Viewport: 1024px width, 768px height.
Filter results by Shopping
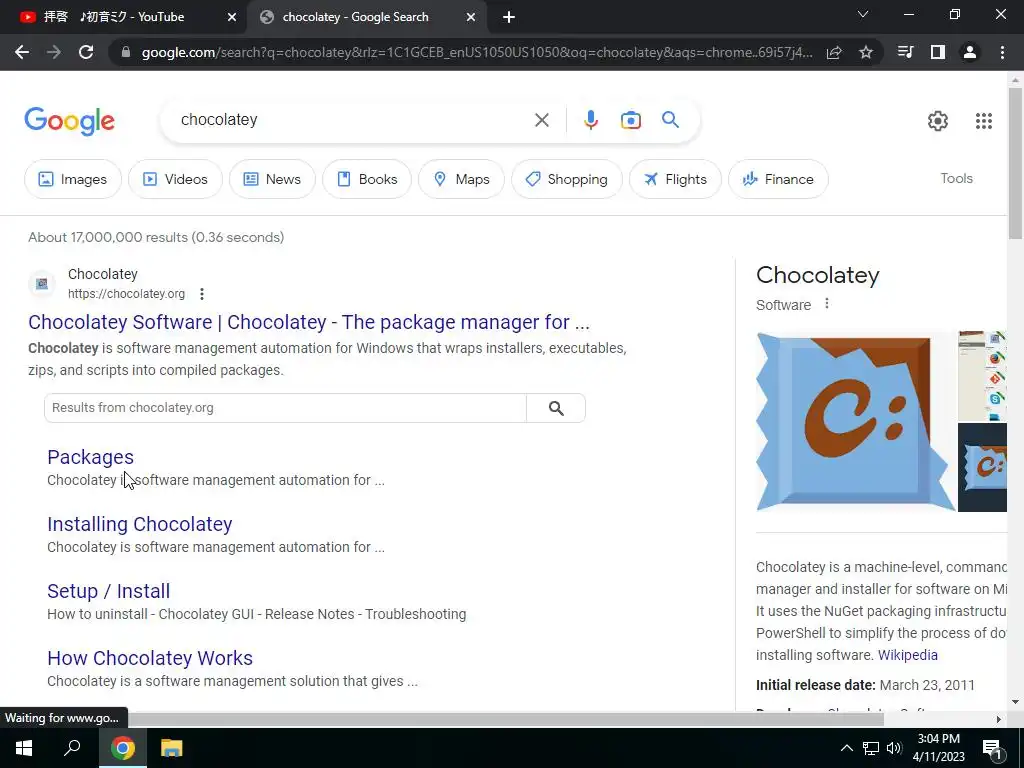566,179
